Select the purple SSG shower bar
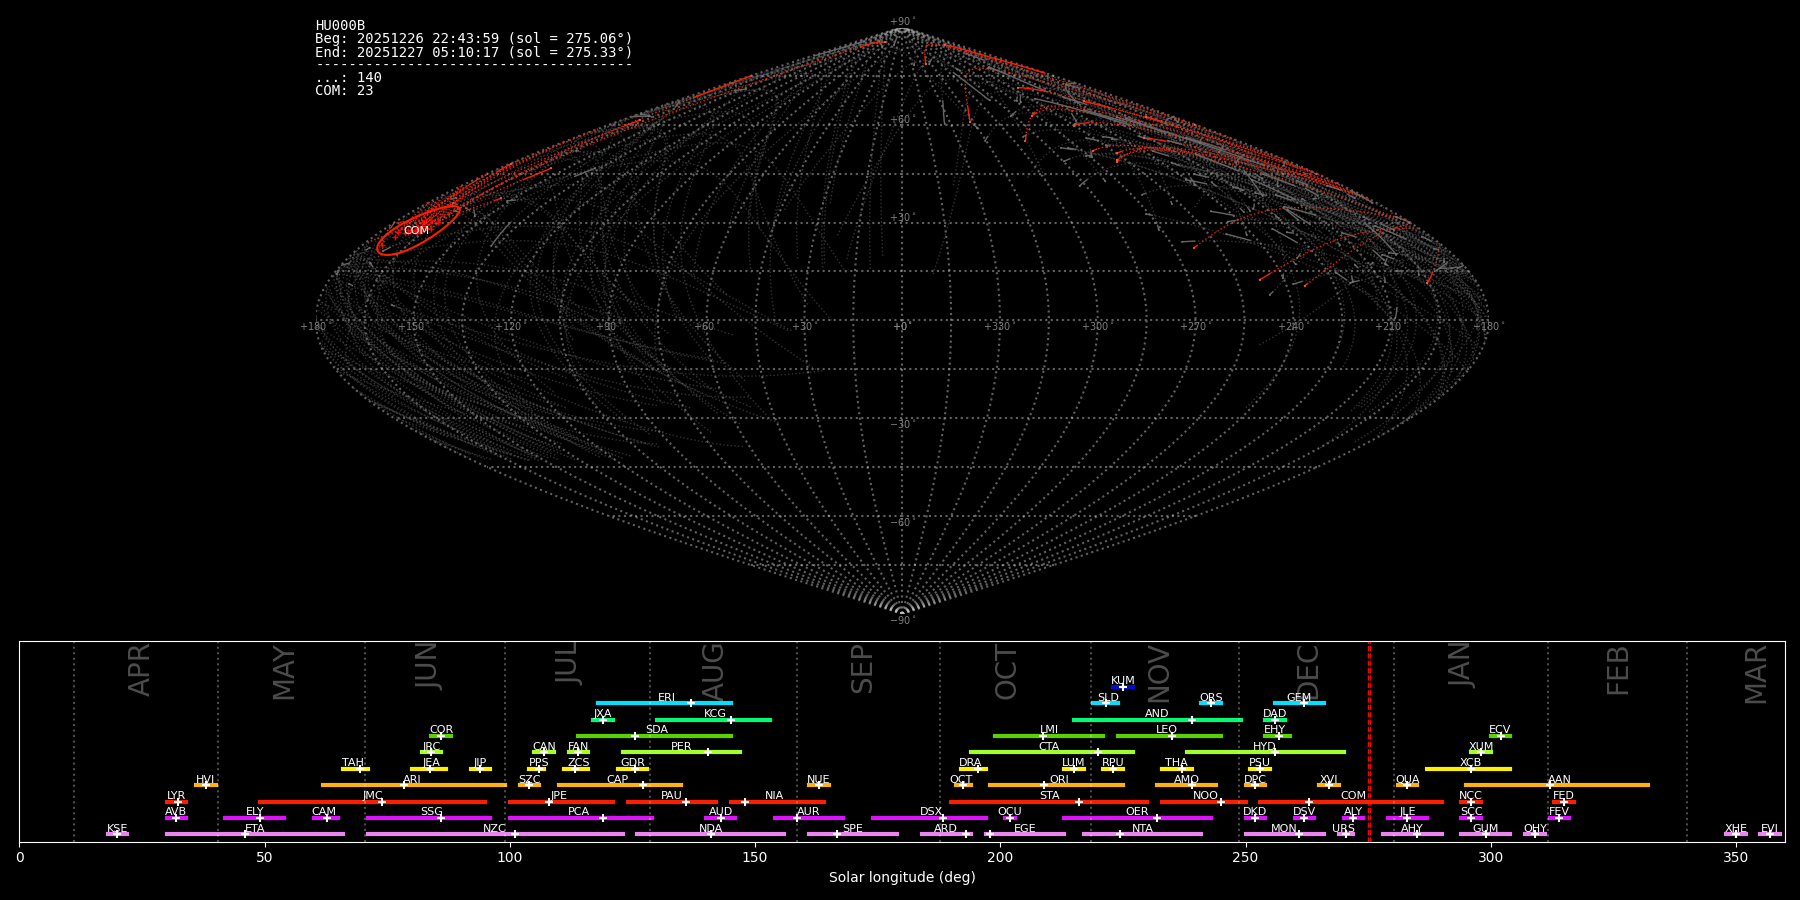The width and height of the screenshot is (1800, 900). click(x=428, y=818)
